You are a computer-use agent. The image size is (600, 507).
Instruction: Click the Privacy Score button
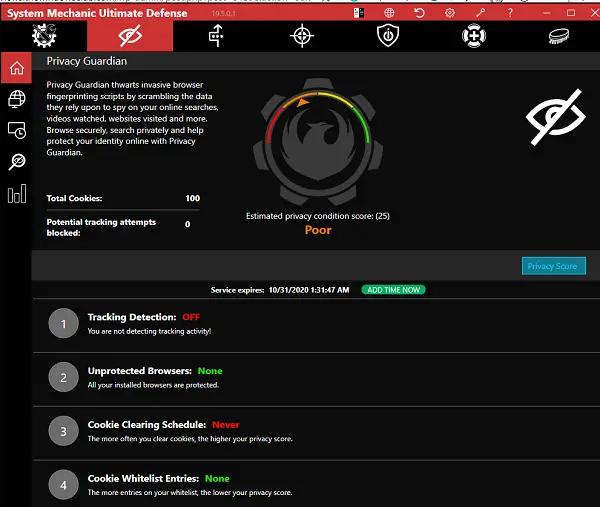[553, 266]
